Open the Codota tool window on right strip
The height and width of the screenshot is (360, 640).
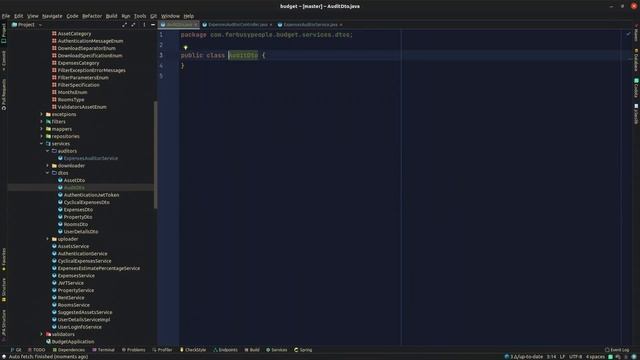[636, 88]
